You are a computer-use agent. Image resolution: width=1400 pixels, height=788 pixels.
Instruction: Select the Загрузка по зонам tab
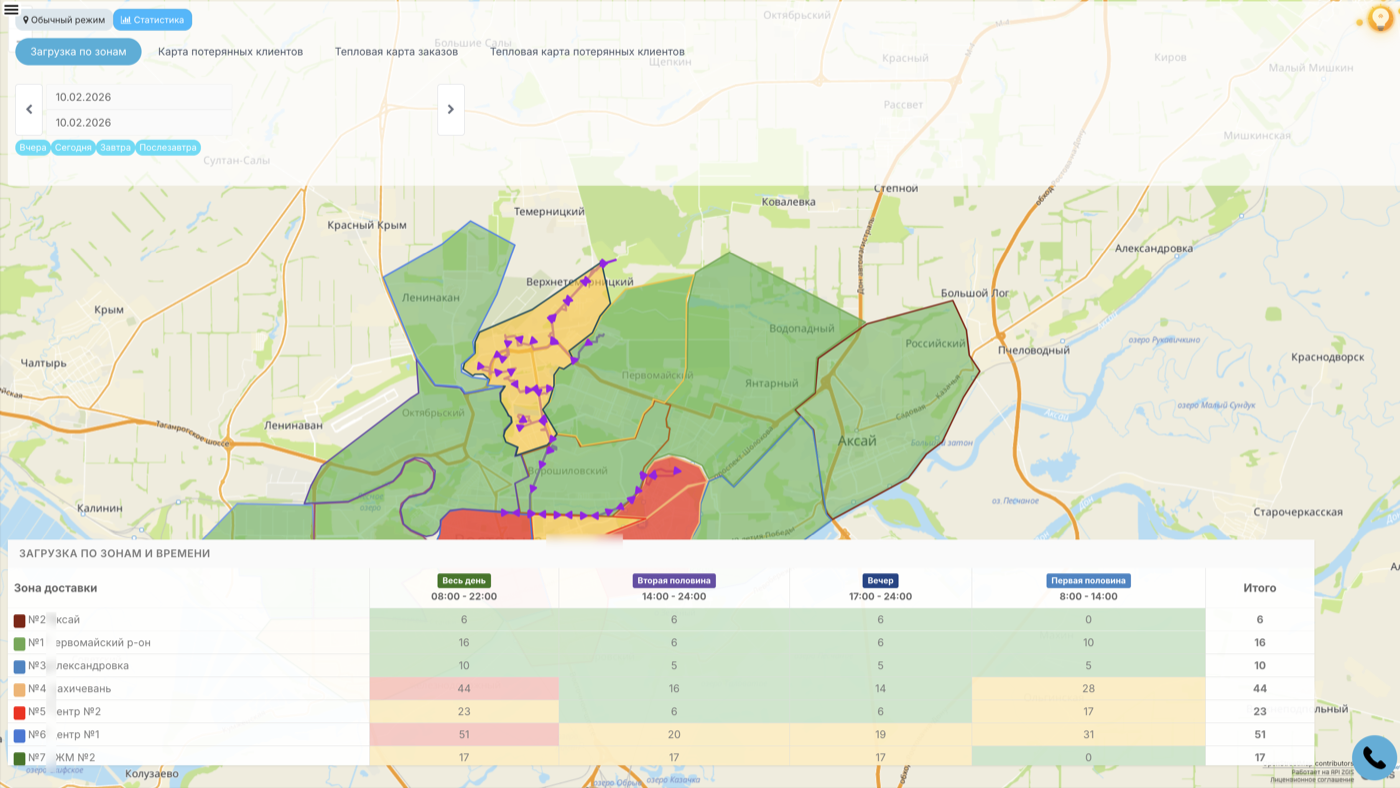pos(78,52)
